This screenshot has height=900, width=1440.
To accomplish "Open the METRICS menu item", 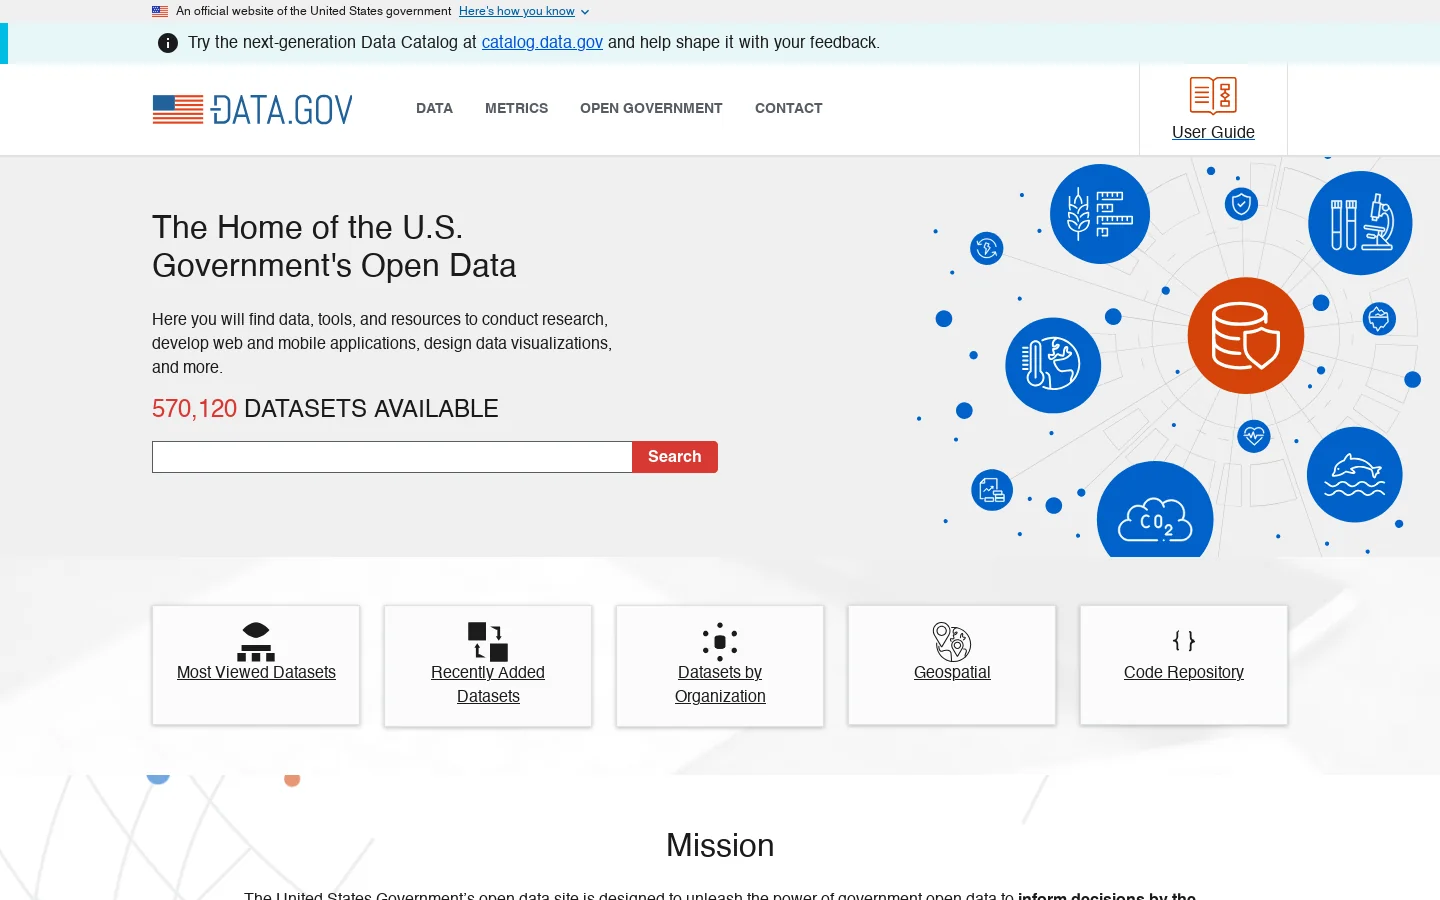I will (x=516, y=108).
